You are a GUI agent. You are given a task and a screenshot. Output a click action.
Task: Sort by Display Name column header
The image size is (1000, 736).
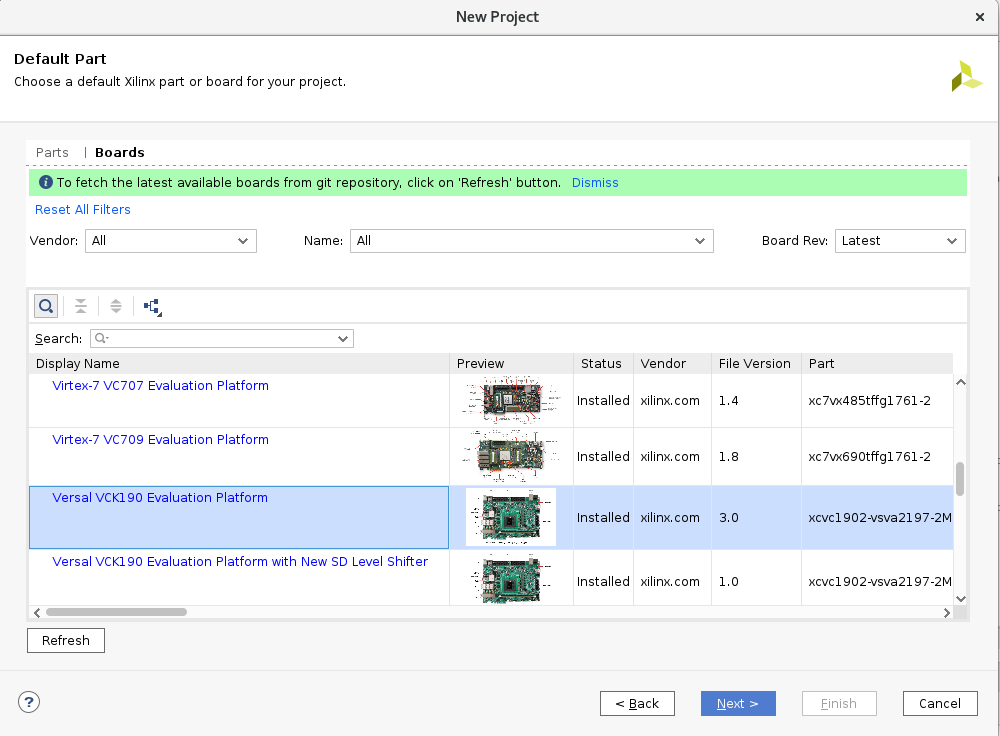pyautogui.click(x=239, y=364)
